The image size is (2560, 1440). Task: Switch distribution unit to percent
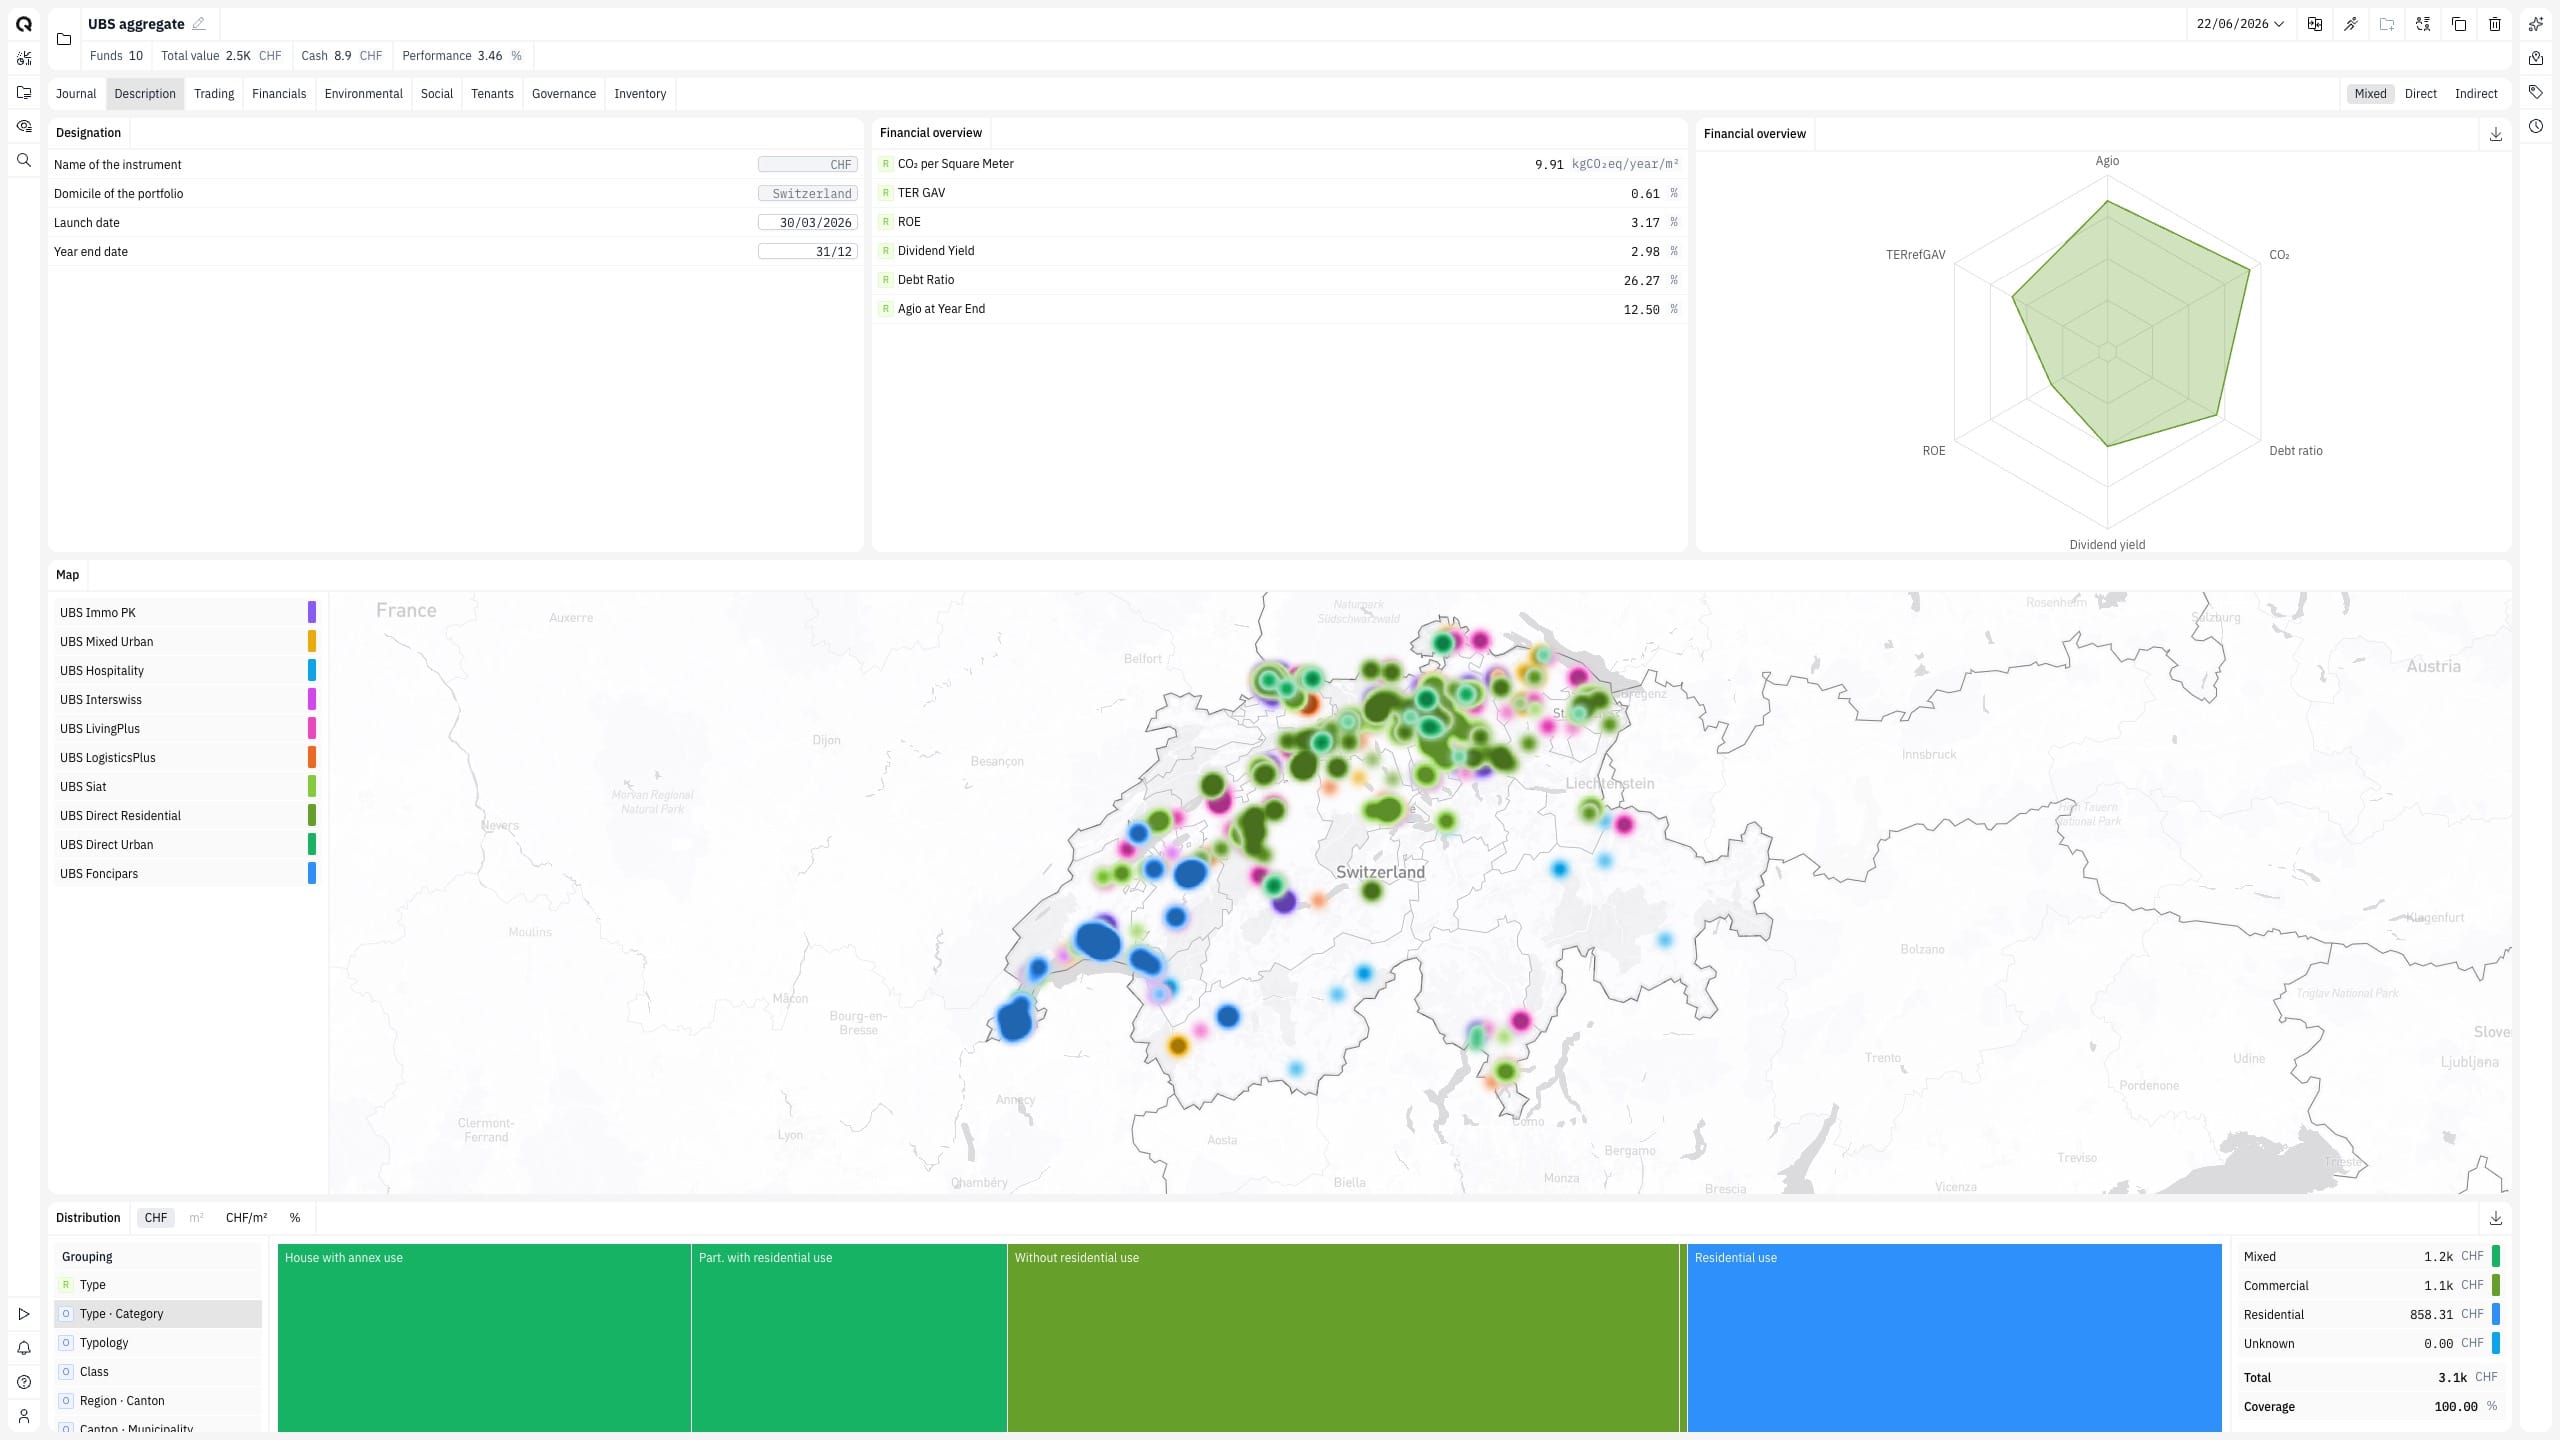pyautogui.click(x=295, y=1218)
